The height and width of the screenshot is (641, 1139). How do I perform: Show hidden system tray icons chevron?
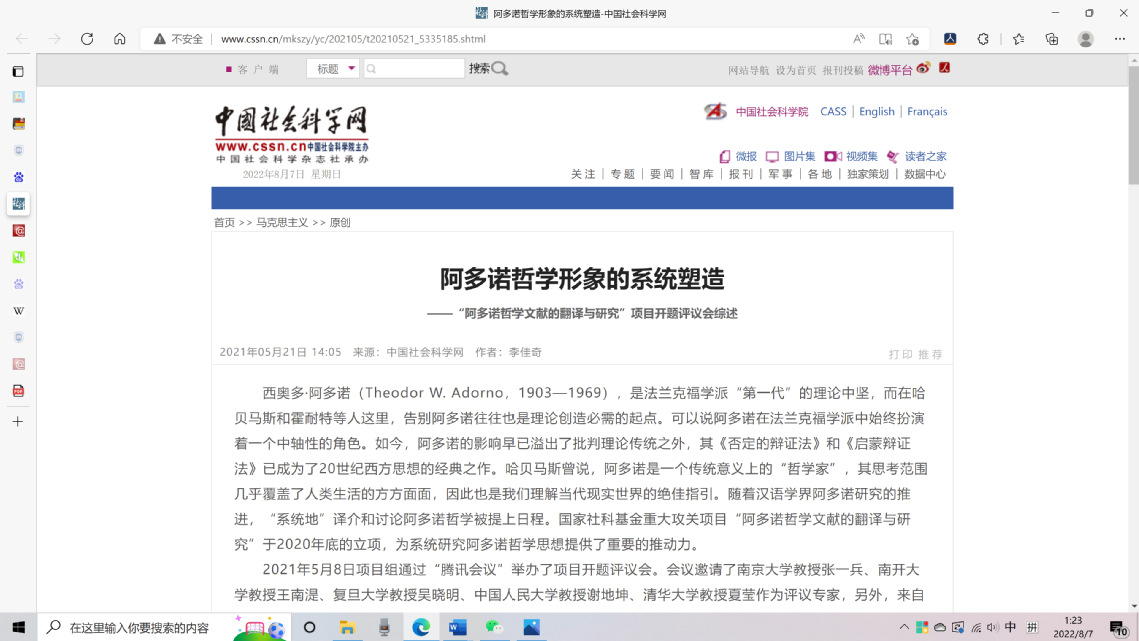[x=904, y=627]
